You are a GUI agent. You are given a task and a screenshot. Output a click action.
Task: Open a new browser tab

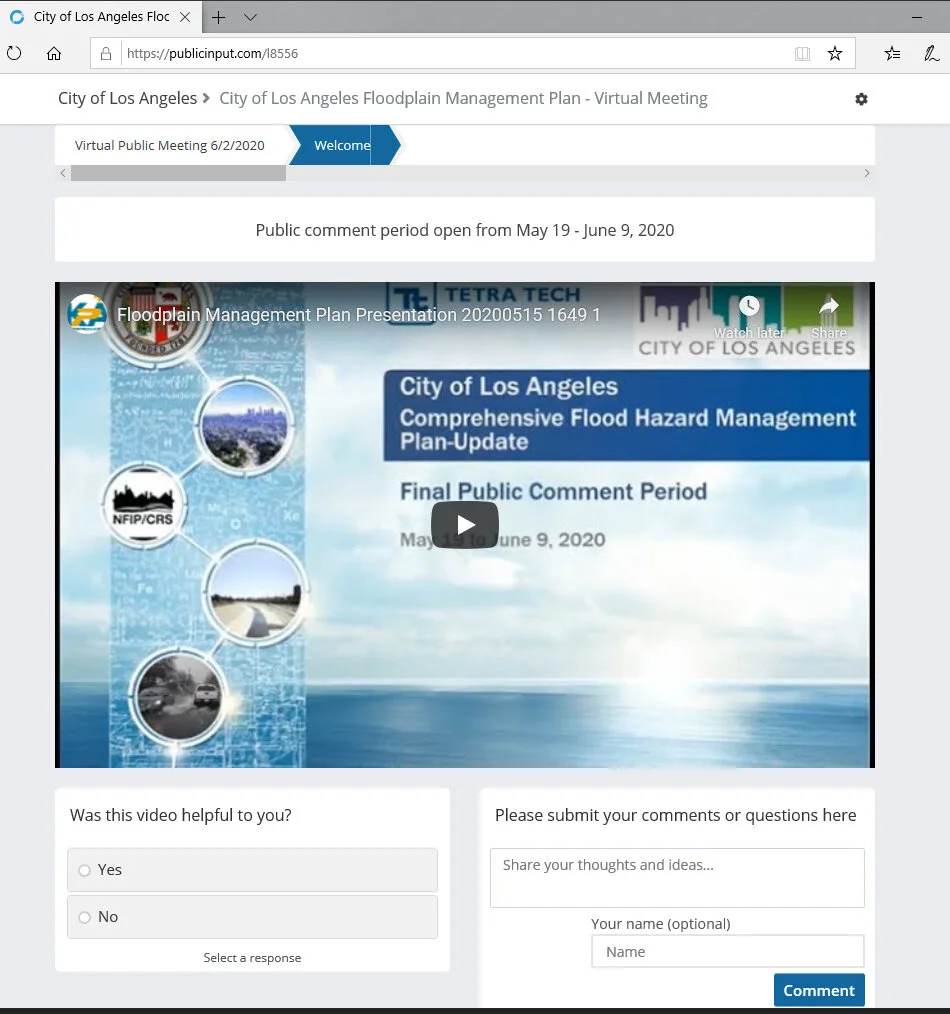219,17
